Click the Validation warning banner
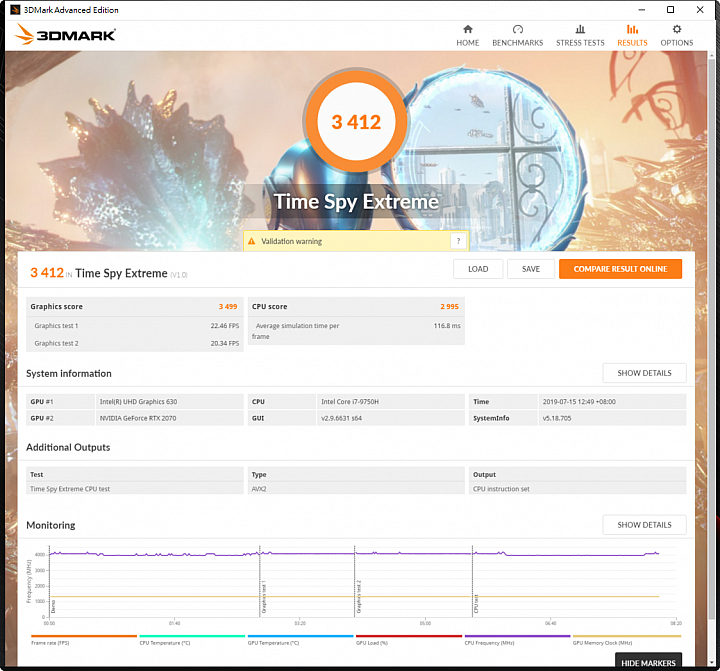Image resolution: width=720 pixels, height=671 pixels. (x=355, y=241)
